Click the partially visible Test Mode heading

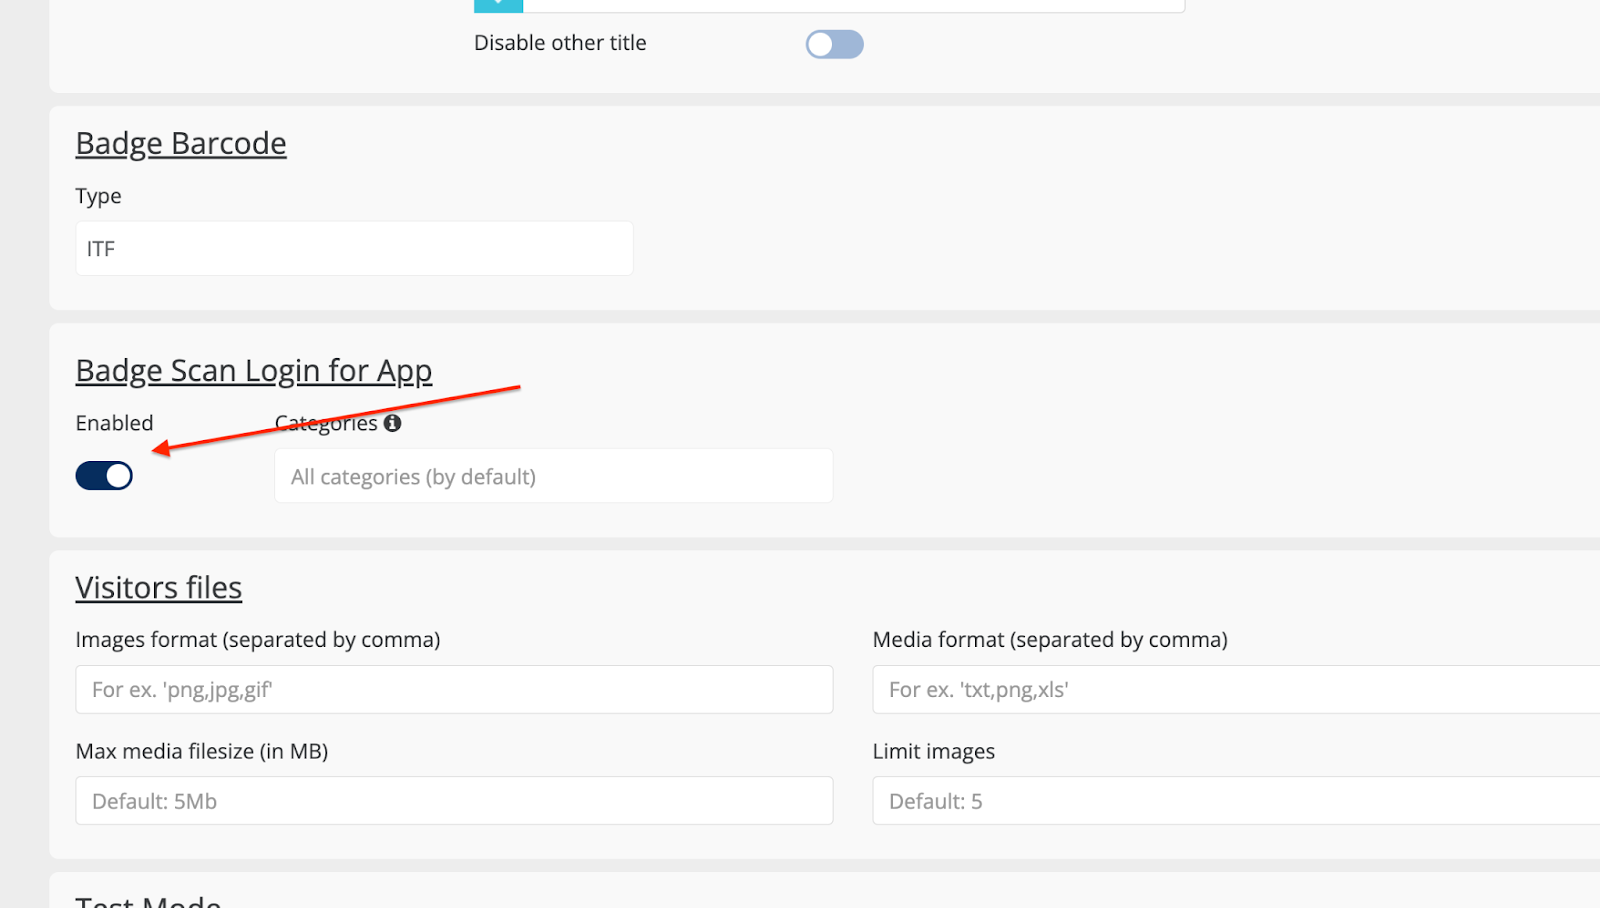(148, 901)
